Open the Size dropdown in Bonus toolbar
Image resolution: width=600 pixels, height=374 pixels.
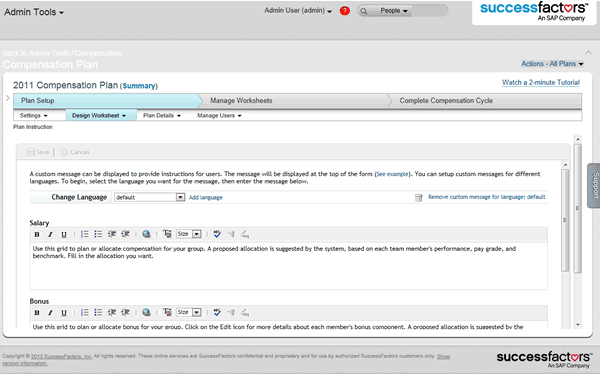click(x=189, y=312)
